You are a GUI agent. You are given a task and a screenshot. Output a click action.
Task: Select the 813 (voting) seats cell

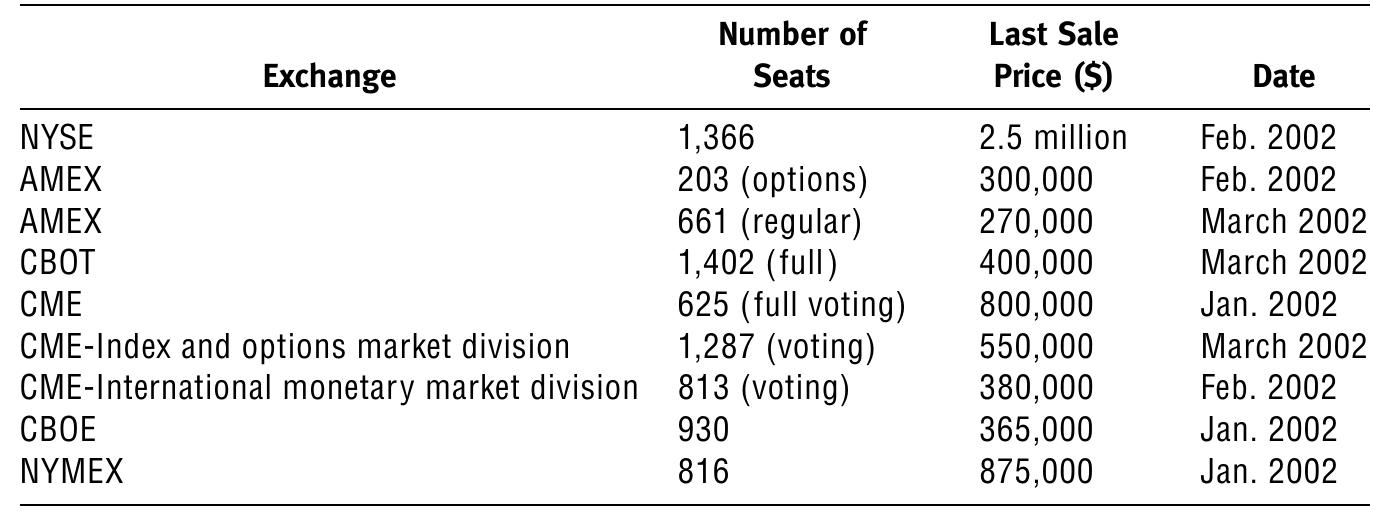[x=763, y=387]
